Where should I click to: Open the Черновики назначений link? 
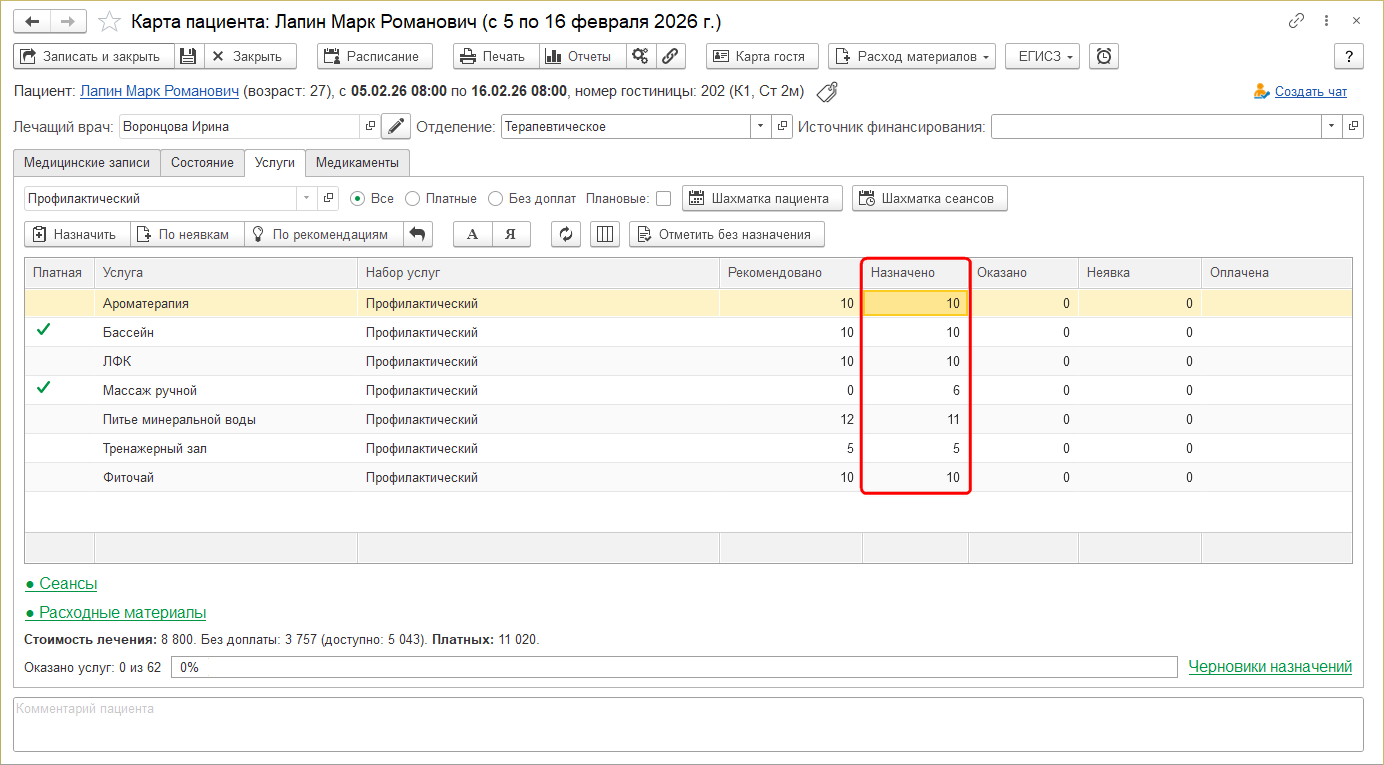tap(1270, 666)
